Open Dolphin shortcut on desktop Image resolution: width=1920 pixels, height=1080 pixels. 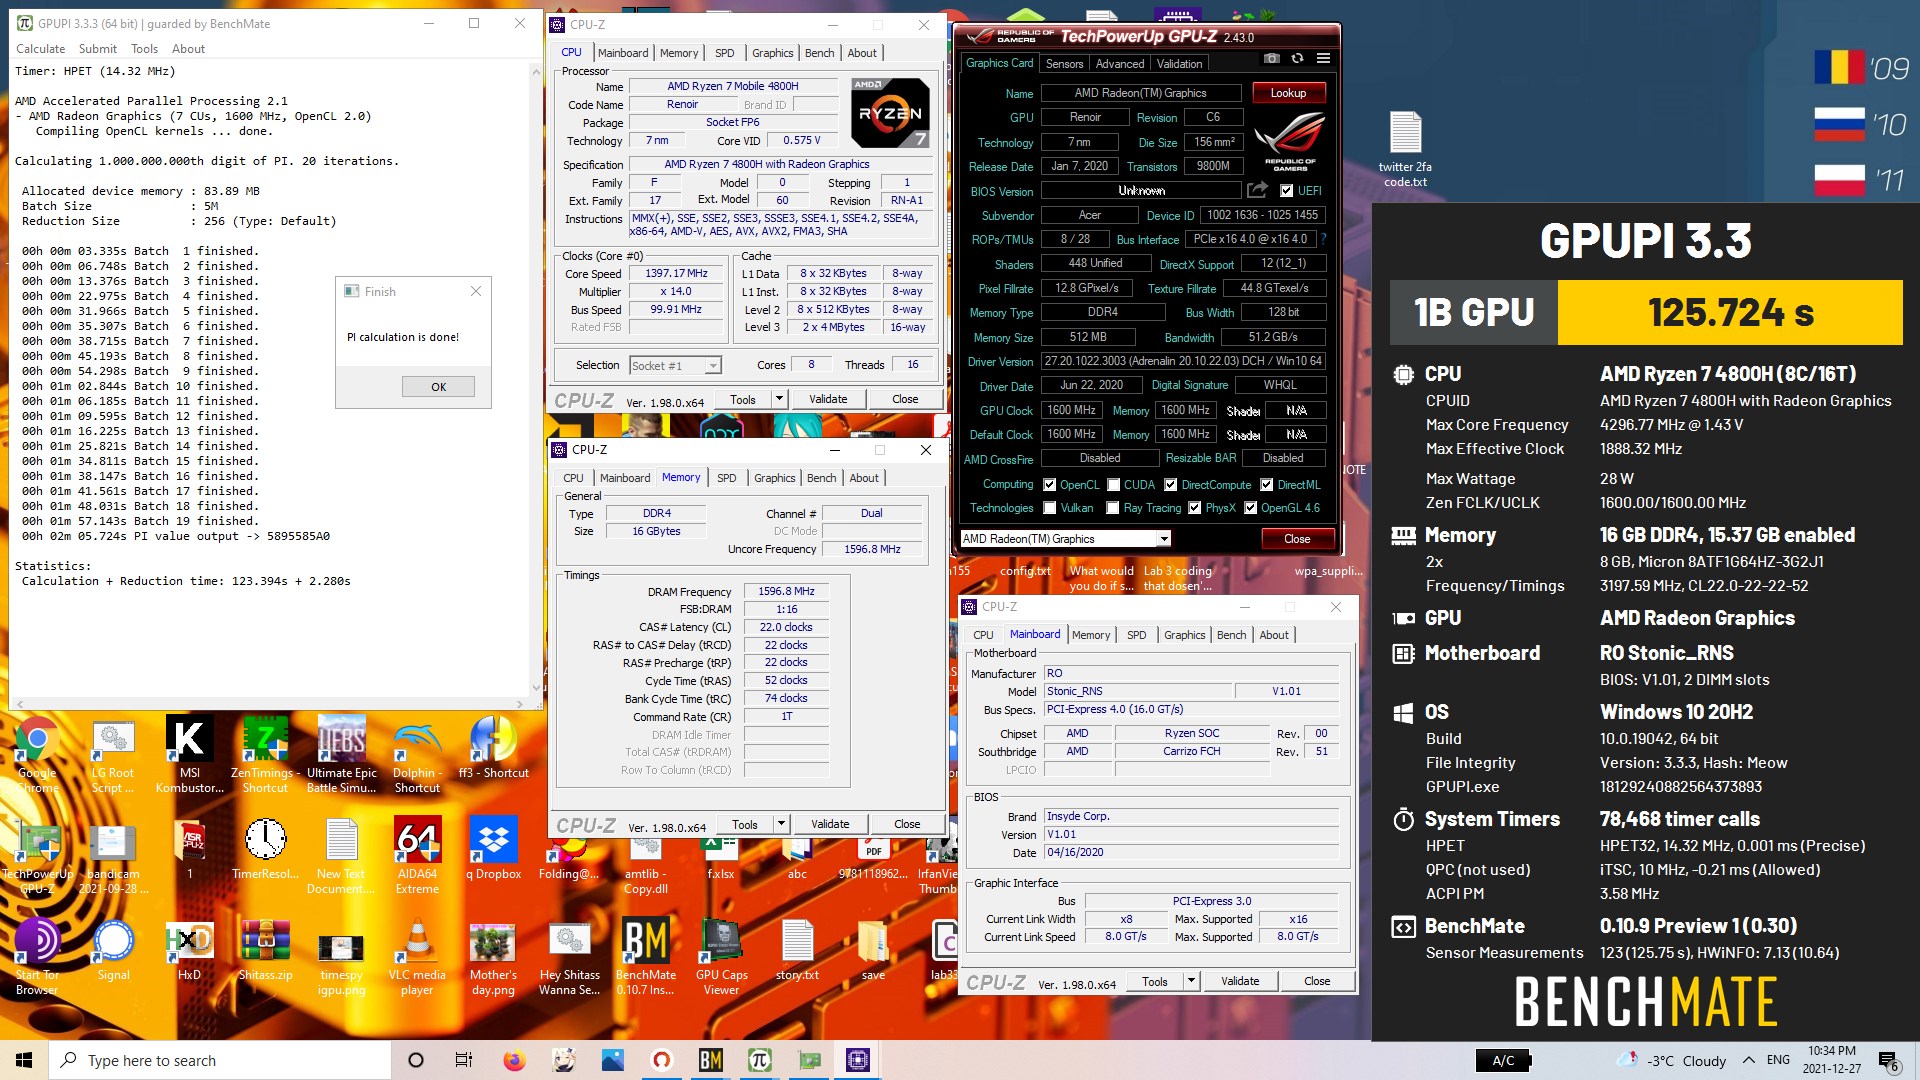(x=417, y=755)
